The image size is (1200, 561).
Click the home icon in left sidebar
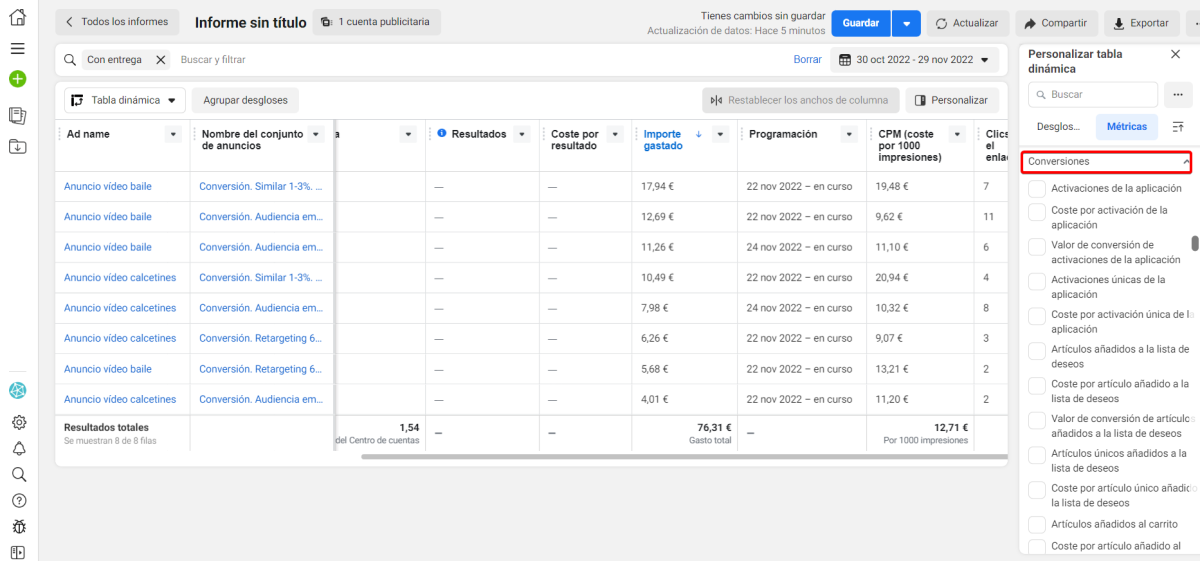(x=17, y=18)
